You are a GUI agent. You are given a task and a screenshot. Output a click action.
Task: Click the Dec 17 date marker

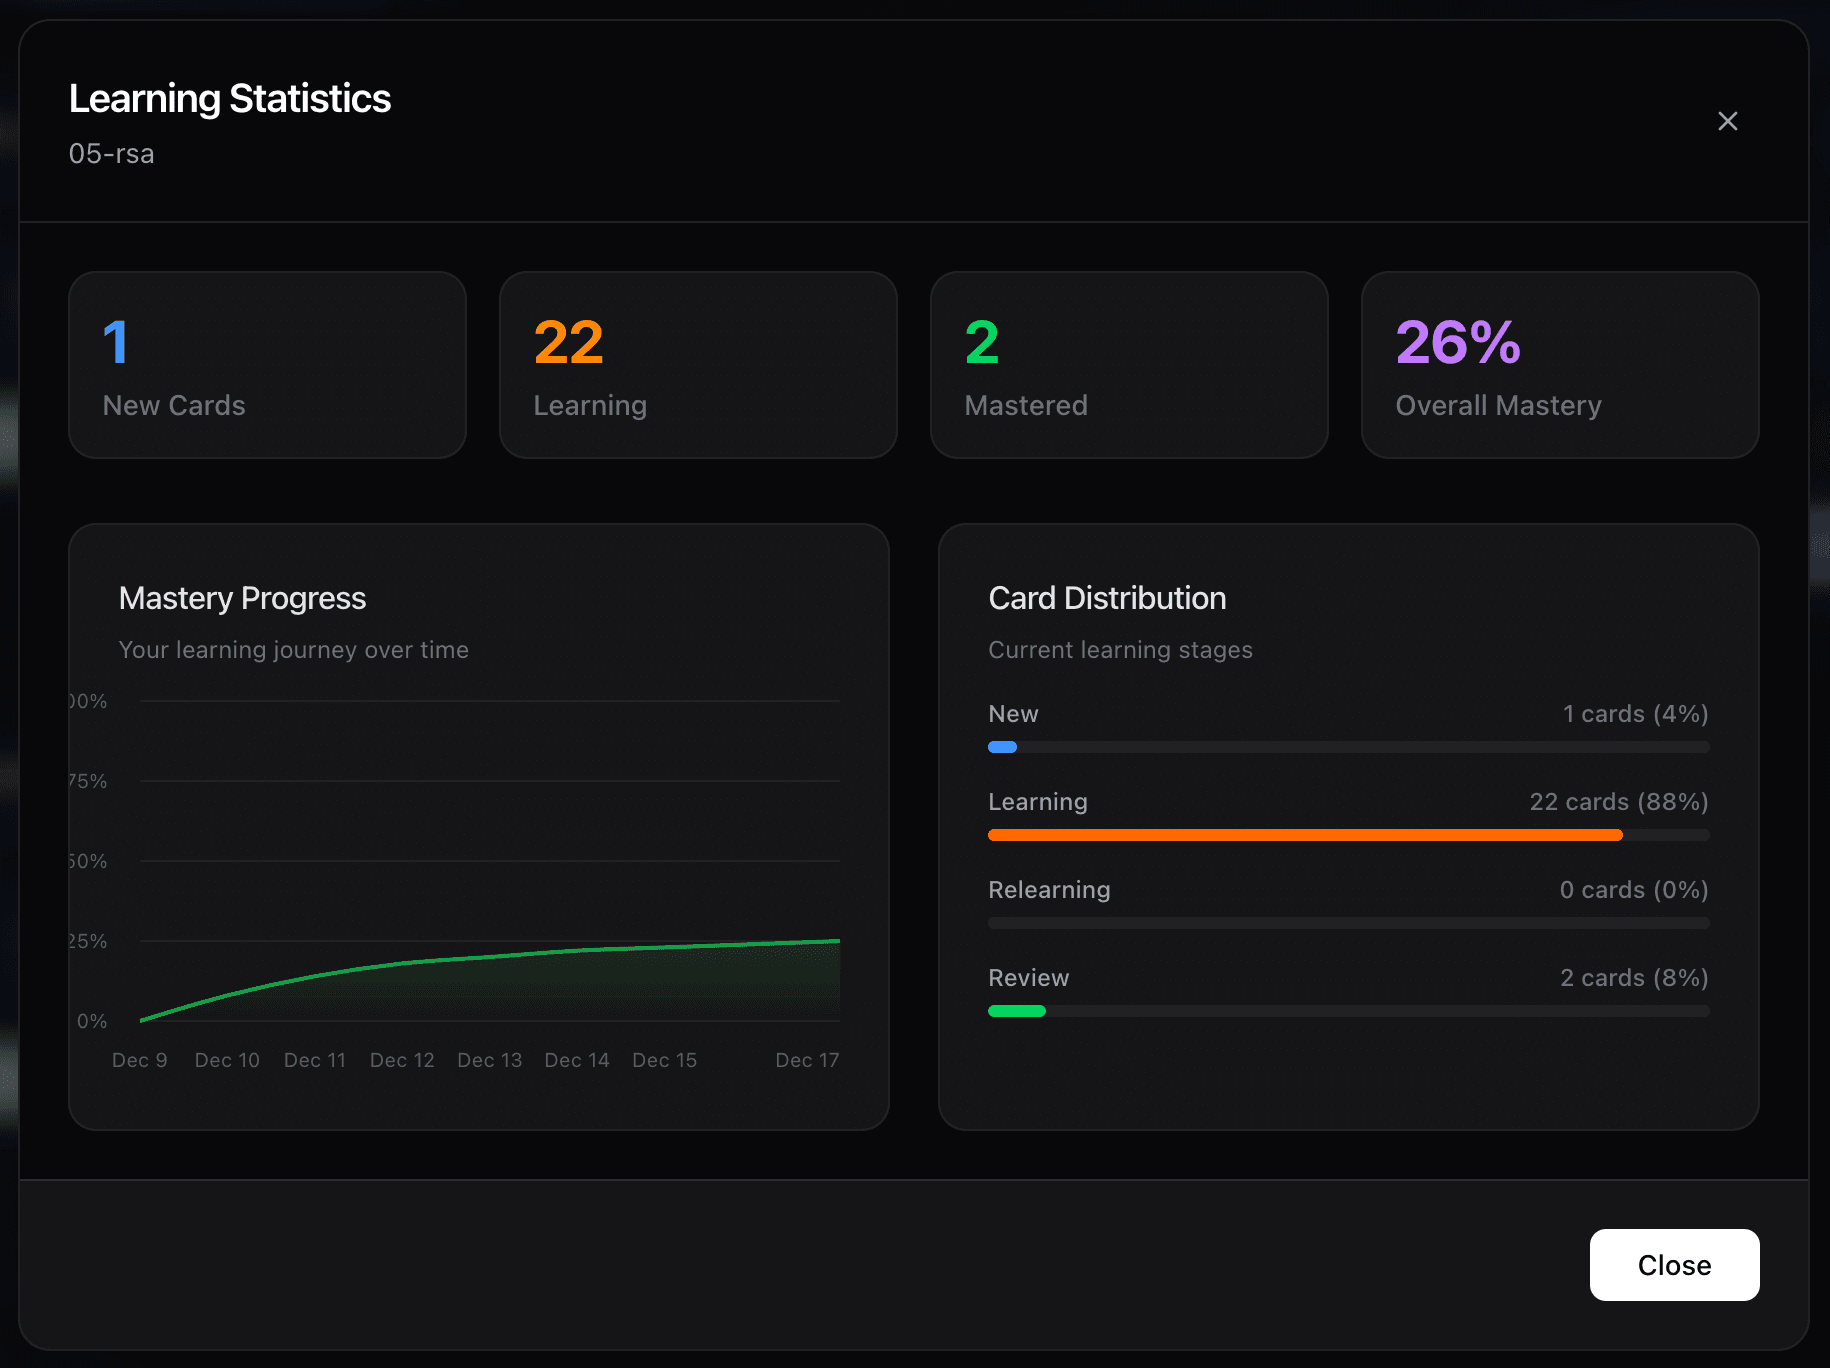pyautogui.click(x=807, y=1060)
